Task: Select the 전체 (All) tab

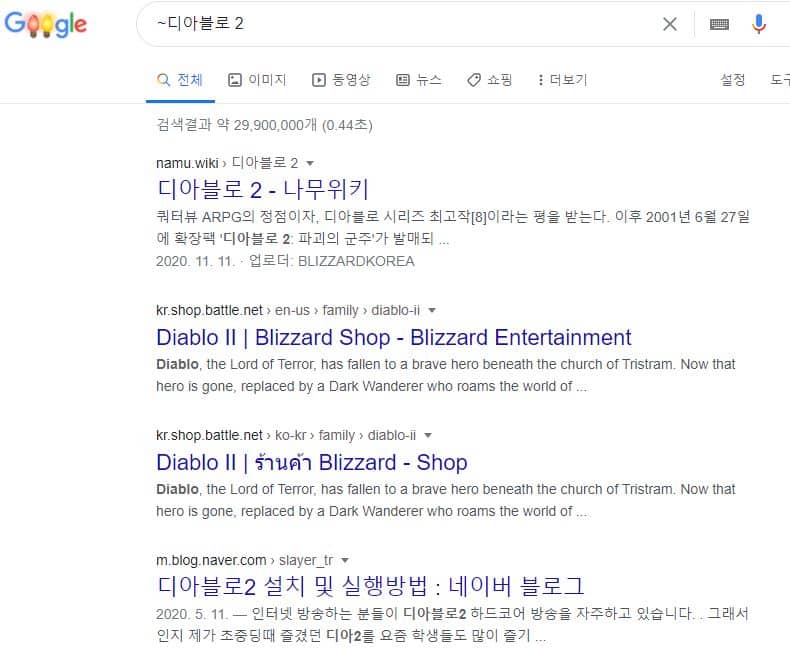Action: point(180,80)
